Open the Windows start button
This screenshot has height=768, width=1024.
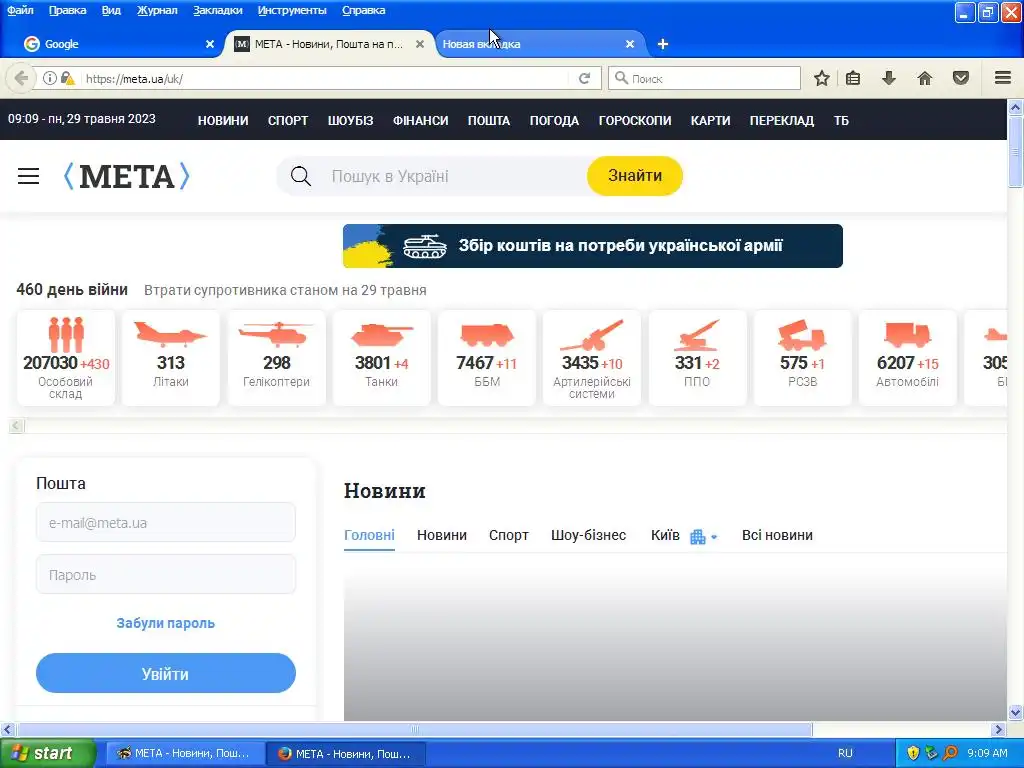pos(48,753)
